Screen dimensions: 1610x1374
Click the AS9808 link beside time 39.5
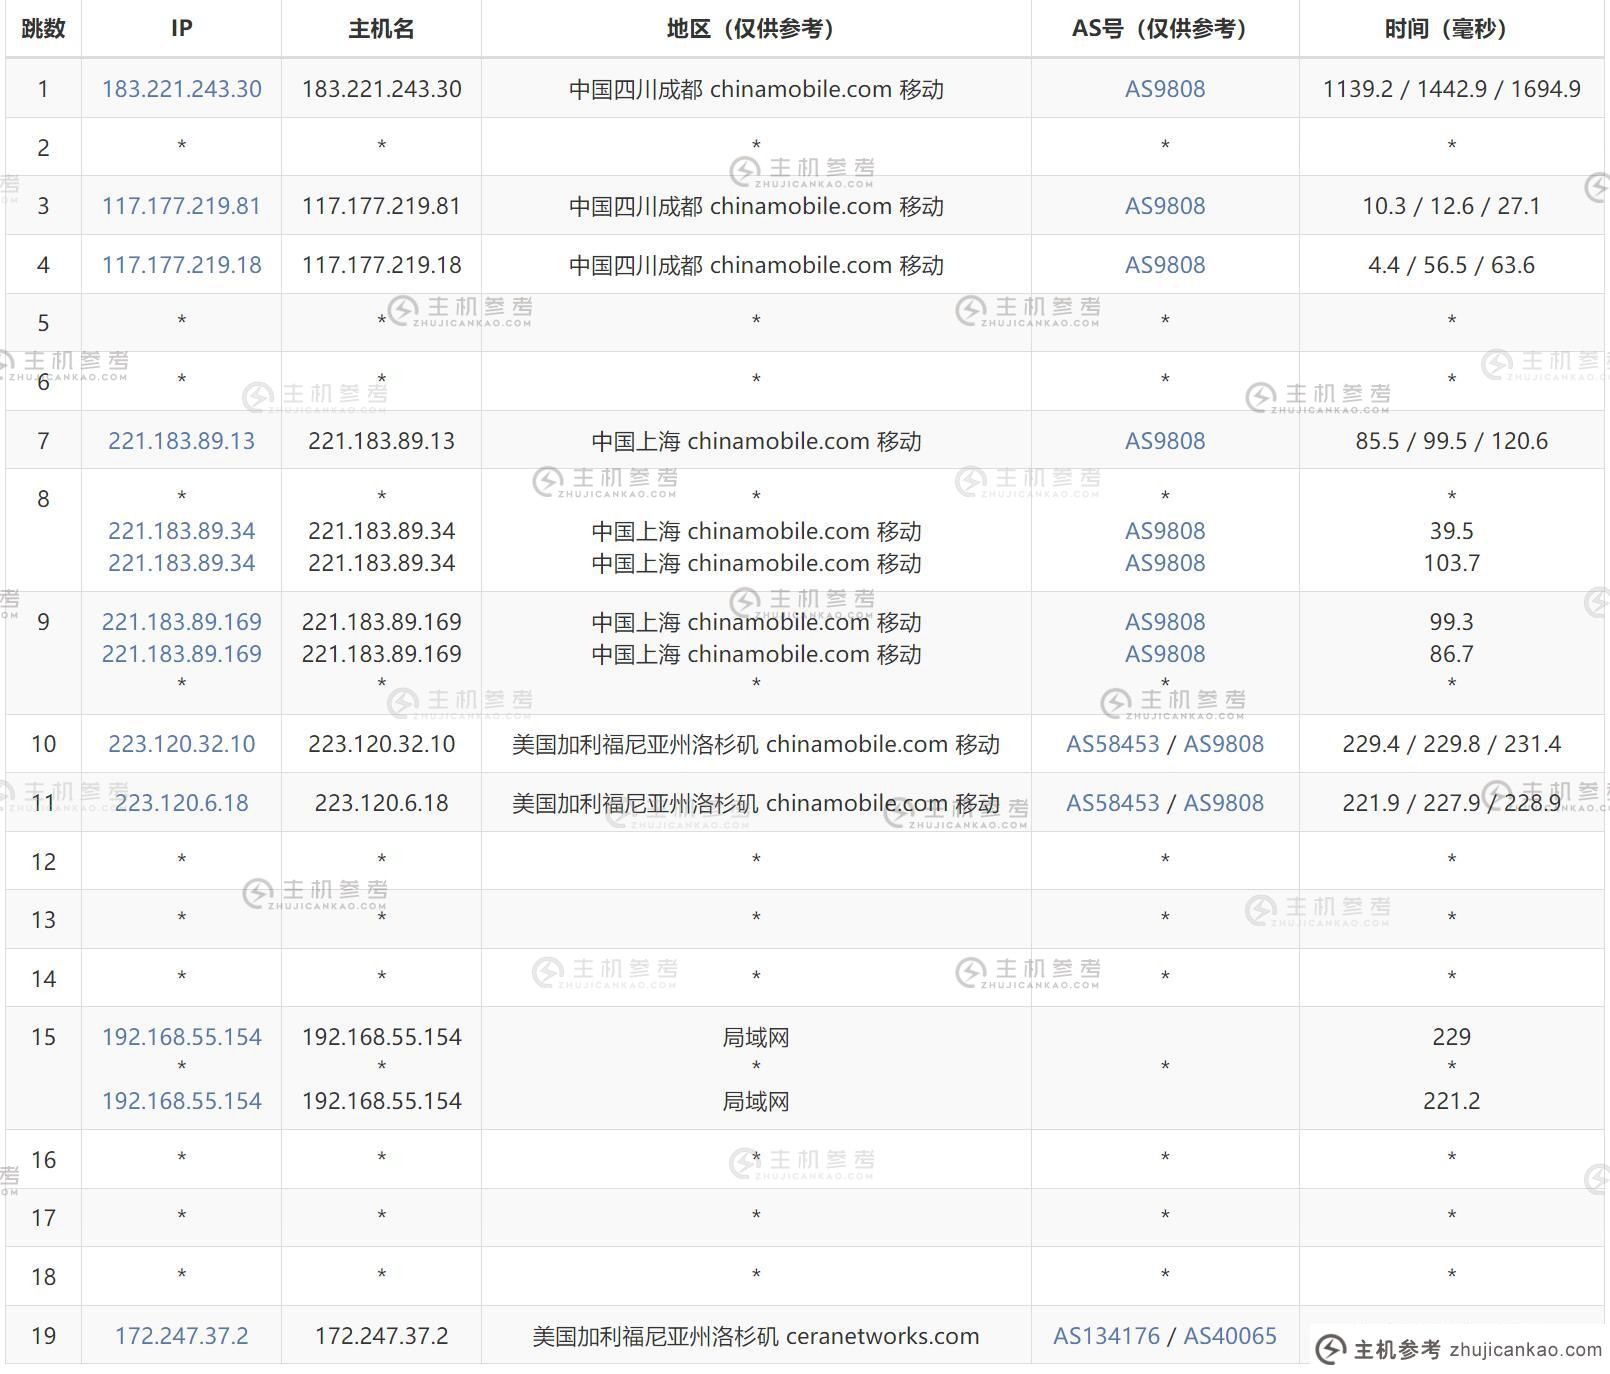(x=1165, y=531)
